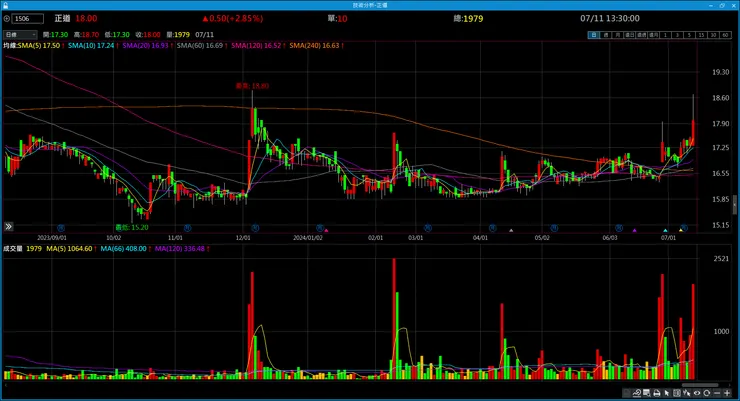Click the 2024/01/02 date axis label
Image resolution: width=740 pixels, height=401 pixels.
[x=308, y=238]
